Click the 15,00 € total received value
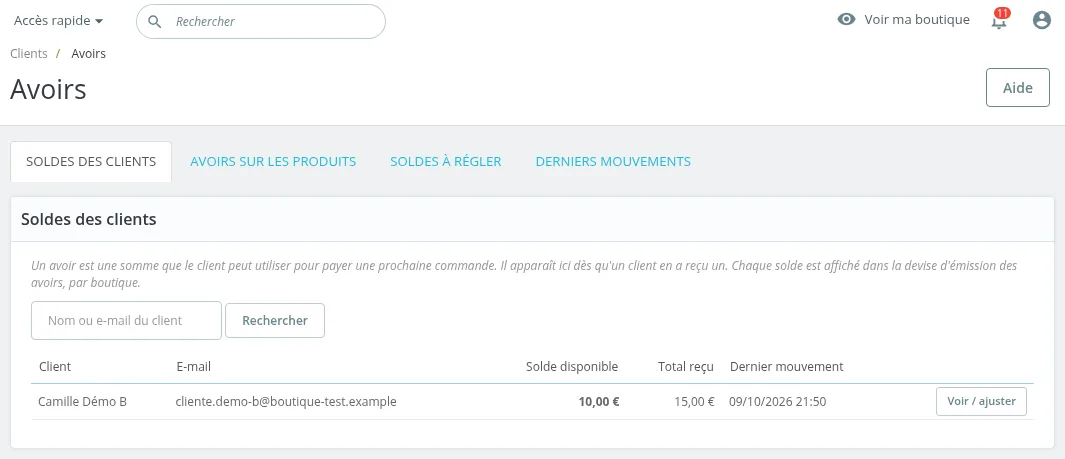The height and width of the screenshot is (459, 1065). [x=694, y=401]
